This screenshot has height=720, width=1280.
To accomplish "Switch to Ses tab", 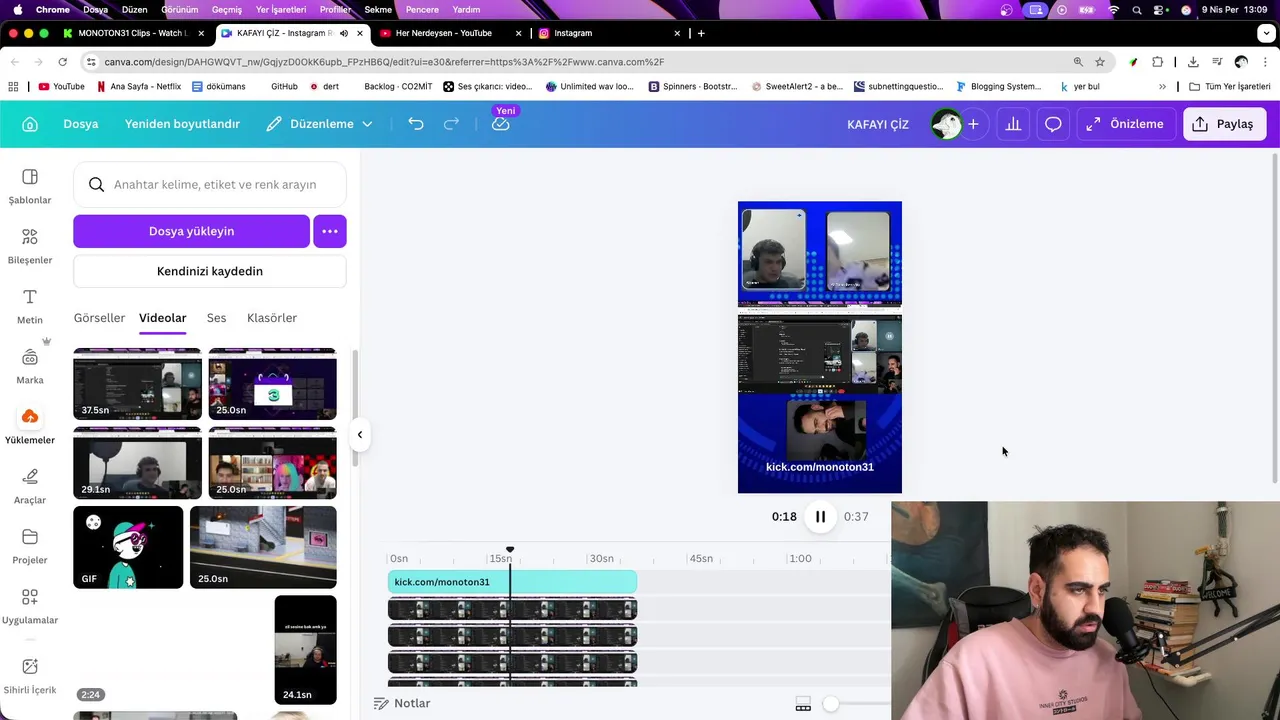I will [x=216, y=318].
